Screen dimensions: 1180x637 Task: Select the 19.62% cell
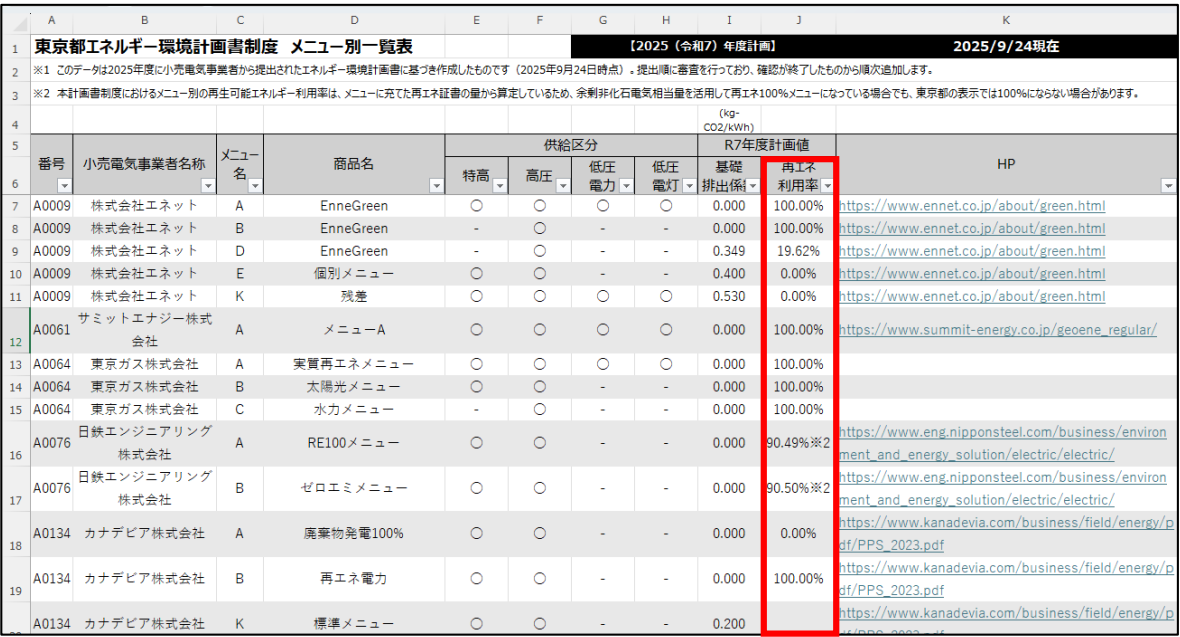tap(798, 251)
